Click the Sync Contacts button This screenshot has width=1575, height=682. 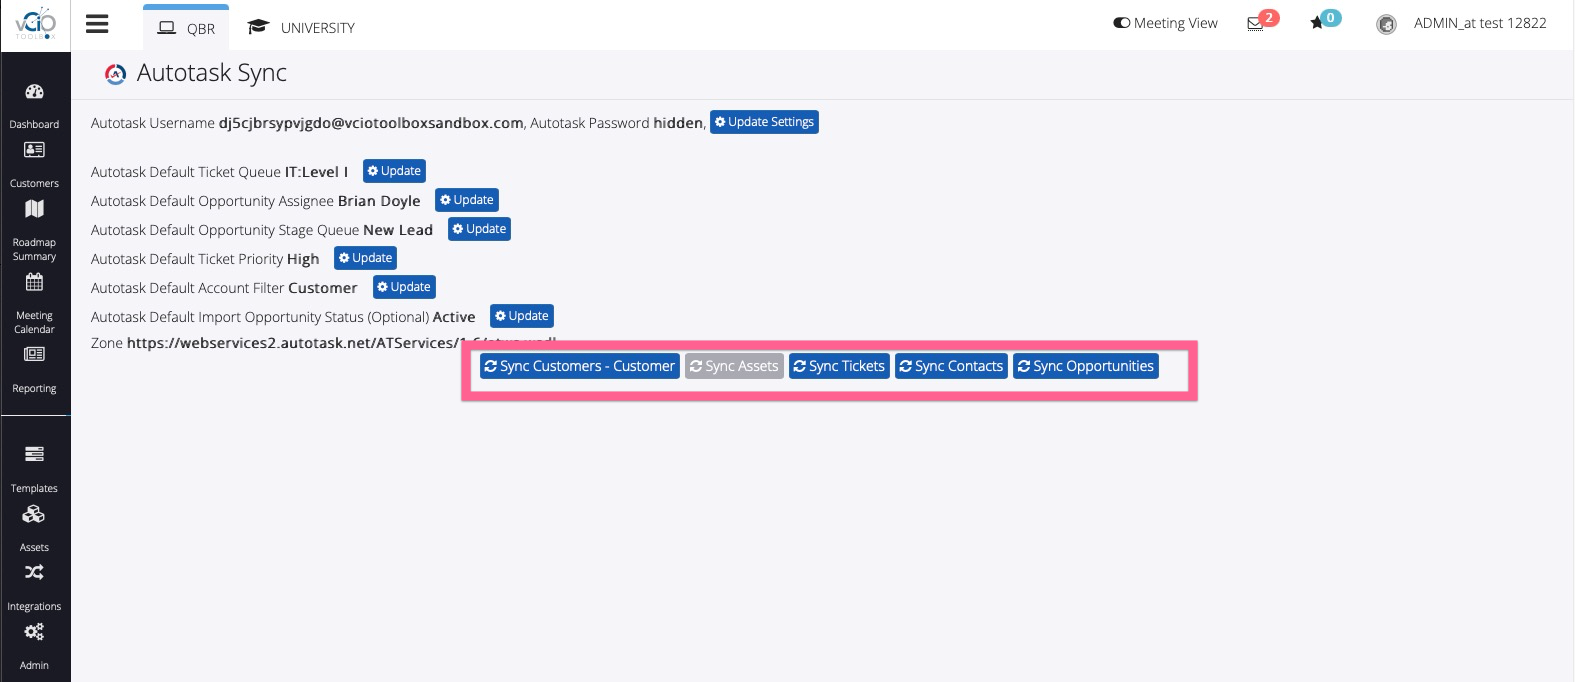coord(951,366)
